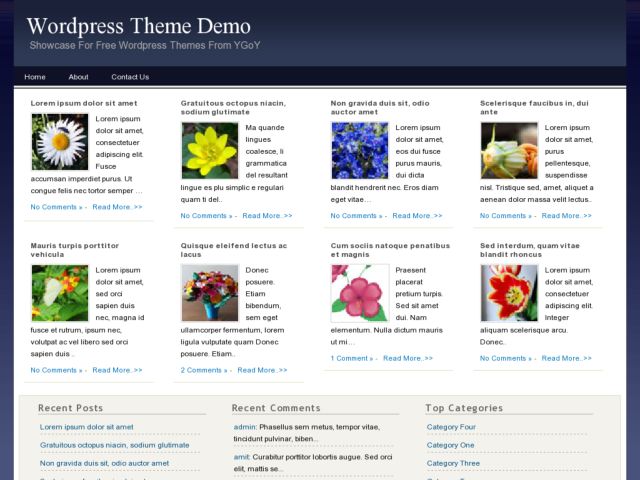This screenshot has width=640, height=480.
Task: Click the Curabitur porttitor lobortis comment excerpt
Action: click(x=313, y=463)
